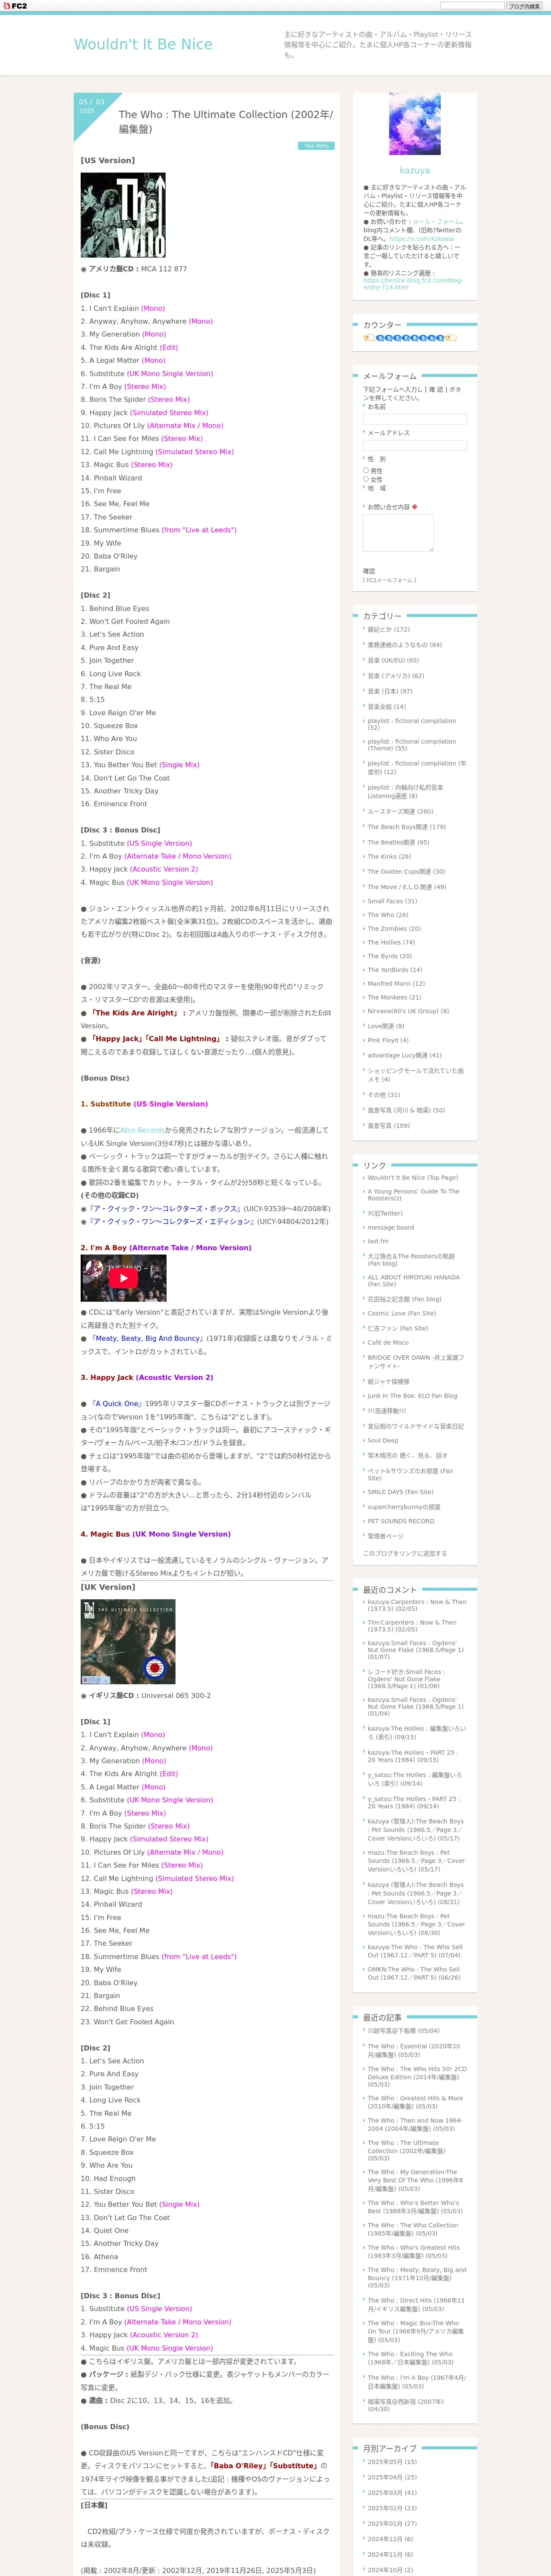Click the お名前 input field

coord(415,420)
